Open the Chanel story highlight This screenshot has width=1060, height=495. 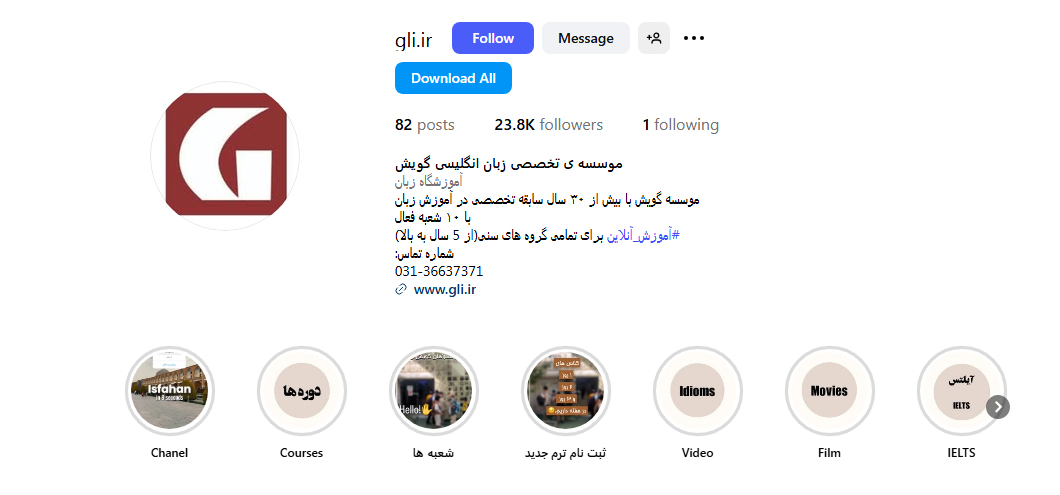[170, 391]
